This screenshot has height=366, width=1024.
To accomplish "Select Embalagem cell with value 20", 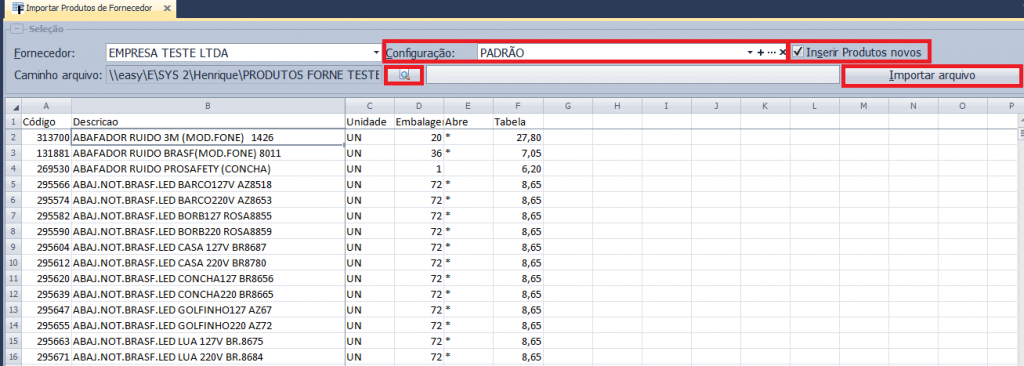I will [419, 137].
